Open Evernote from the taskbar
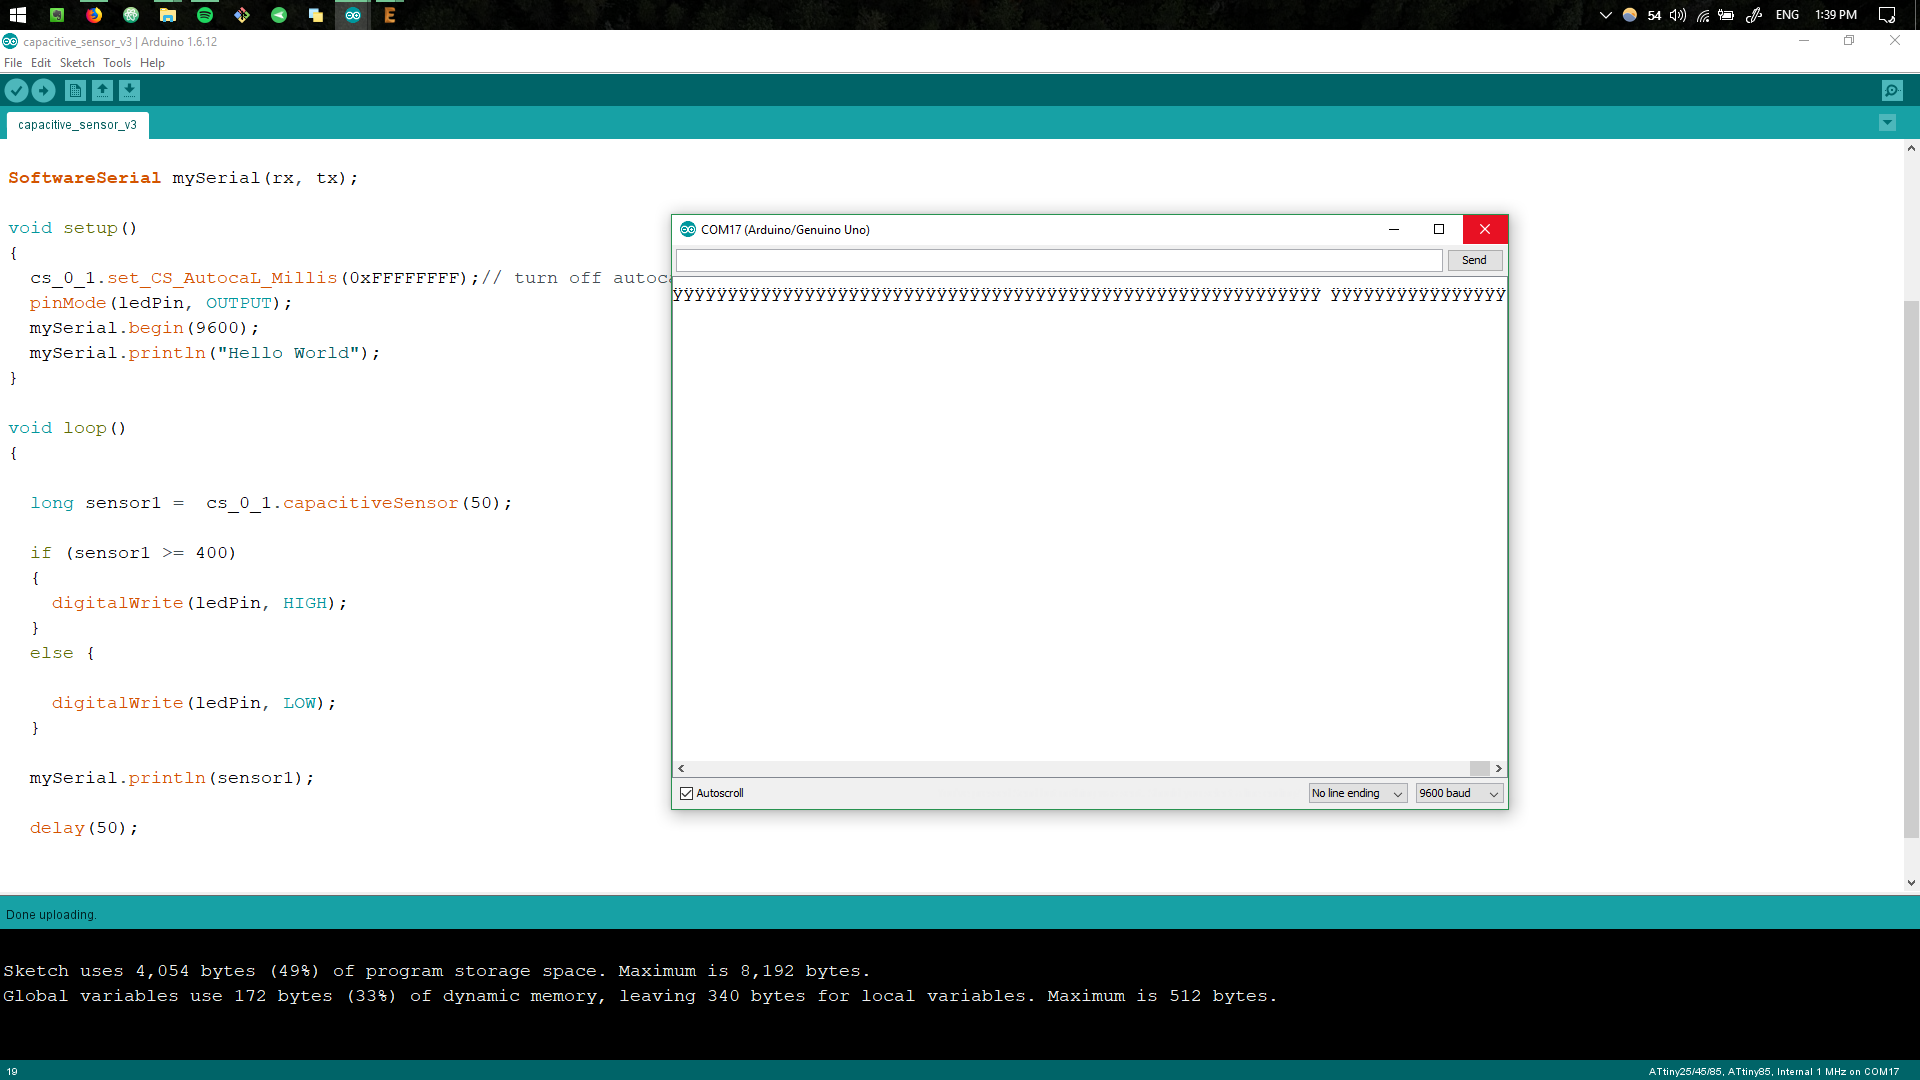1920x1080 pixels. coord(57,15)
